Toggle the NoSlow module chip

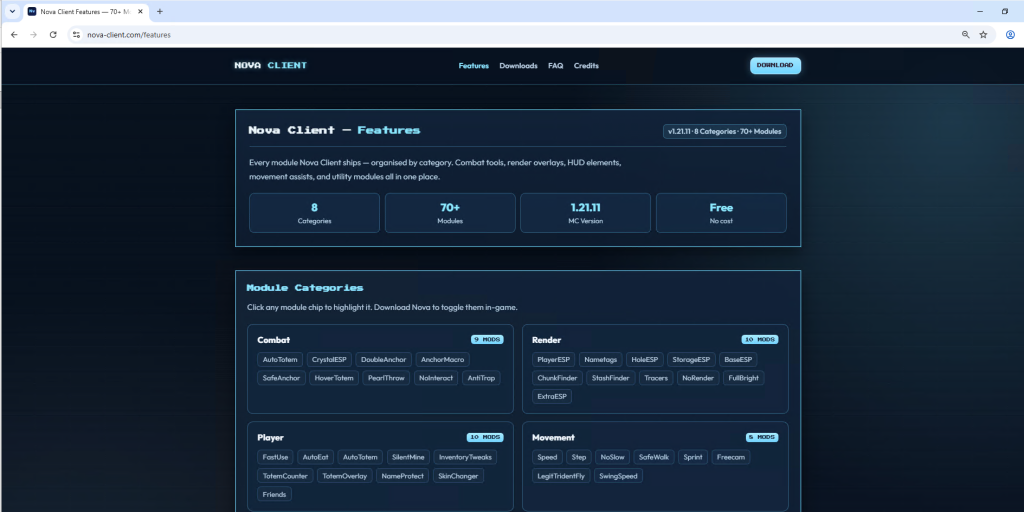(613, 457)
